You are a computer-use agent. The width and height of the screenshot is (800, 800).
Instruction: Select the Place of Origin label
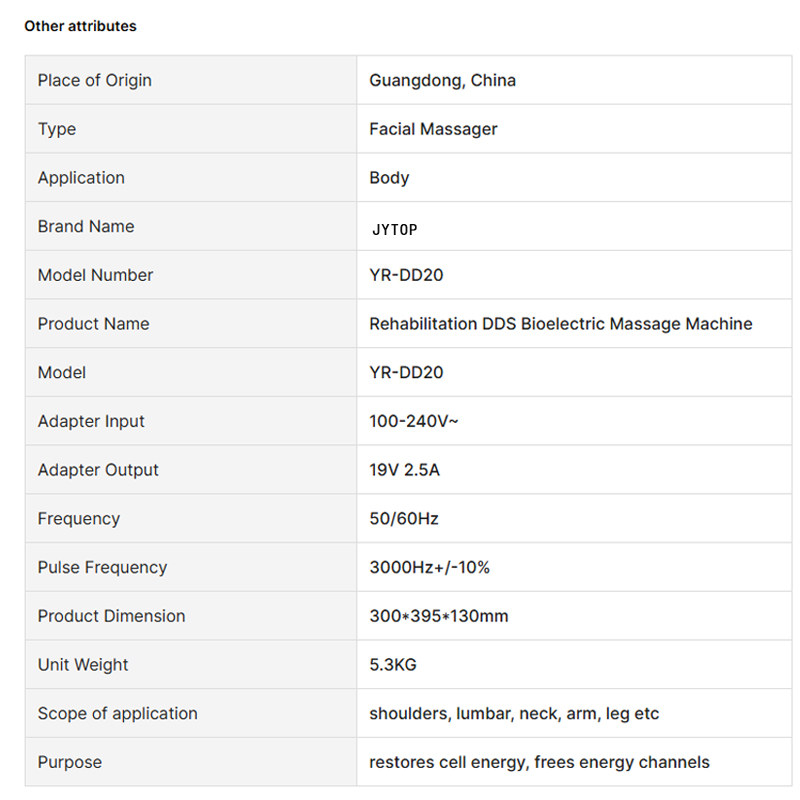click(94, 81)
